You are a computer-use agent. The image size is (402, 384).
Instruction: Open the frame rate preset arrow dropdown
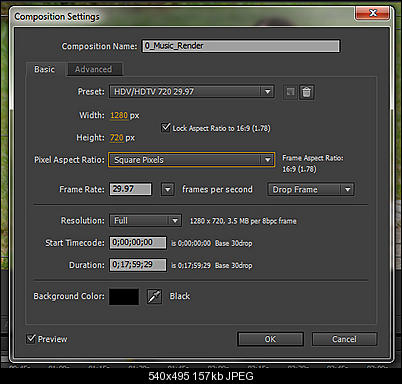[167, 189]
